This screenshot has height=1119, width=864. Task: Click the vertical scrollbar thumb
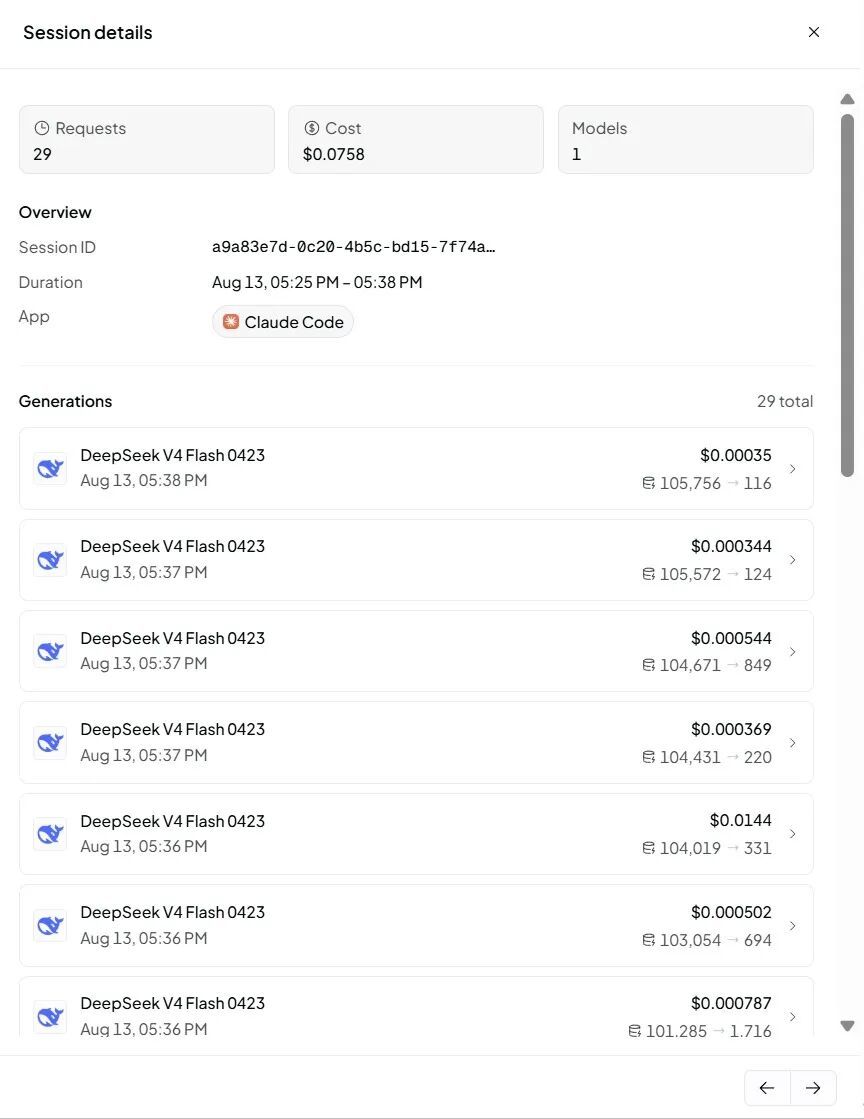point(848,295)
